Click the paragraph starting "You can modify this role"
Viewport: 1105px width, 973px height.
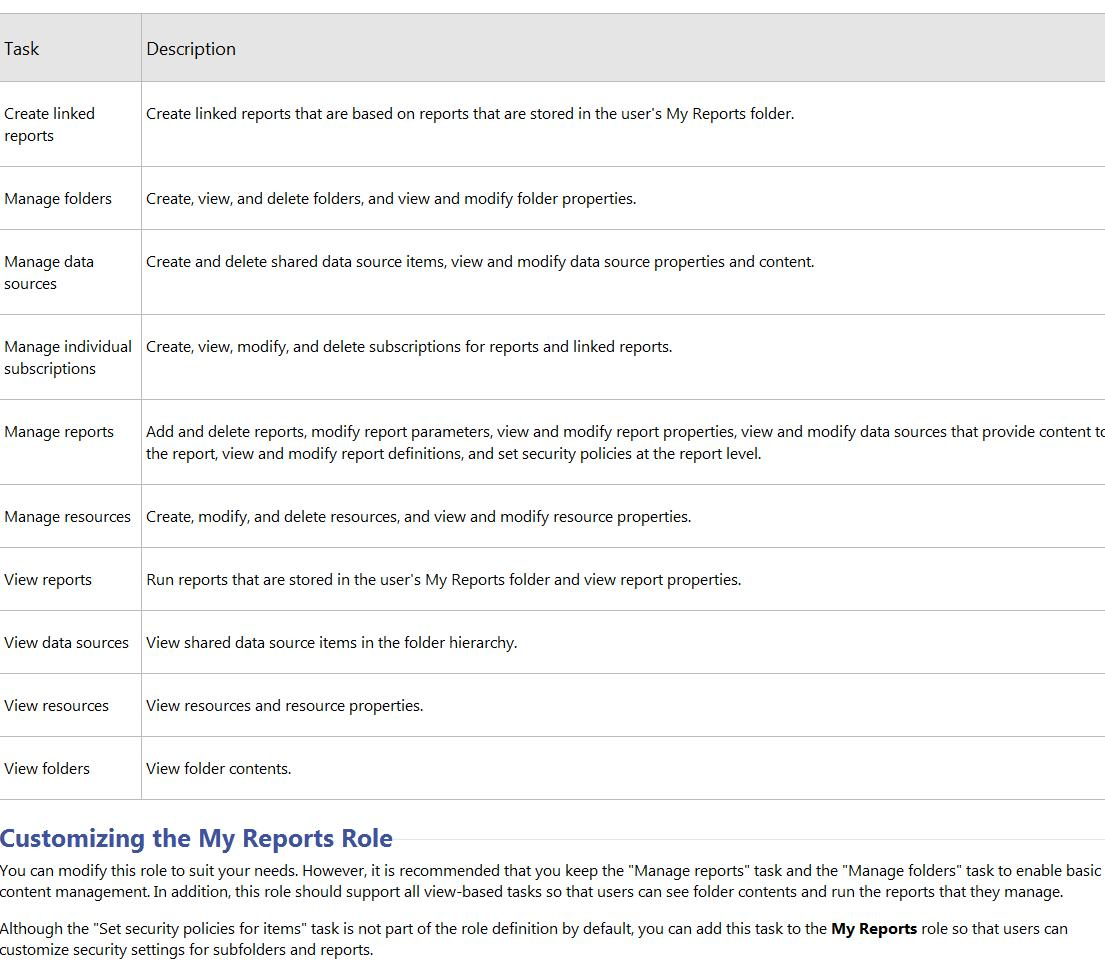point(550,881)
